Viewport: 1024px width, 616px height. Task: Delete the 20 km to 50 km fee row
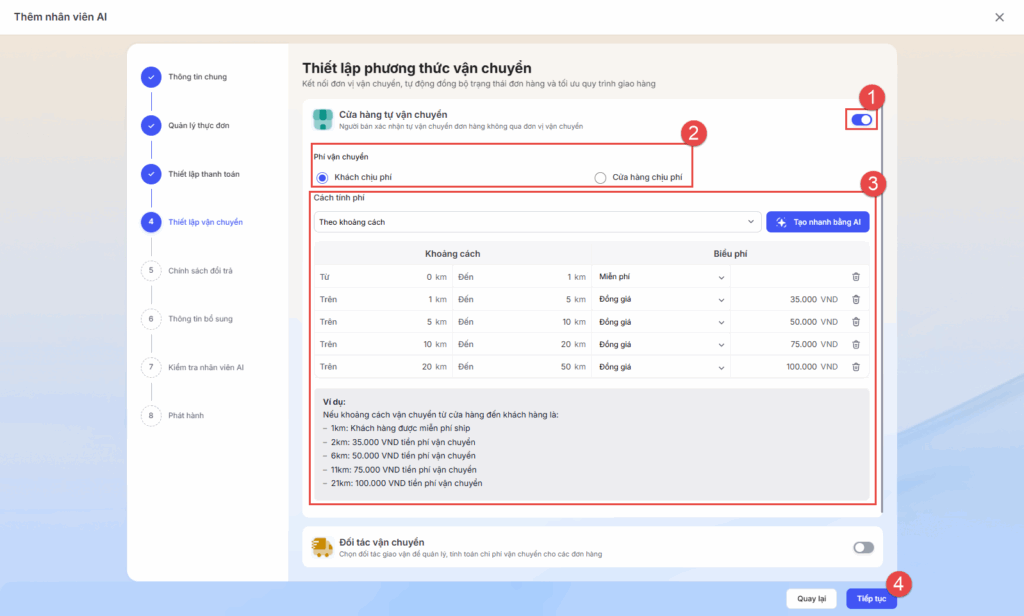pos(856,367)
